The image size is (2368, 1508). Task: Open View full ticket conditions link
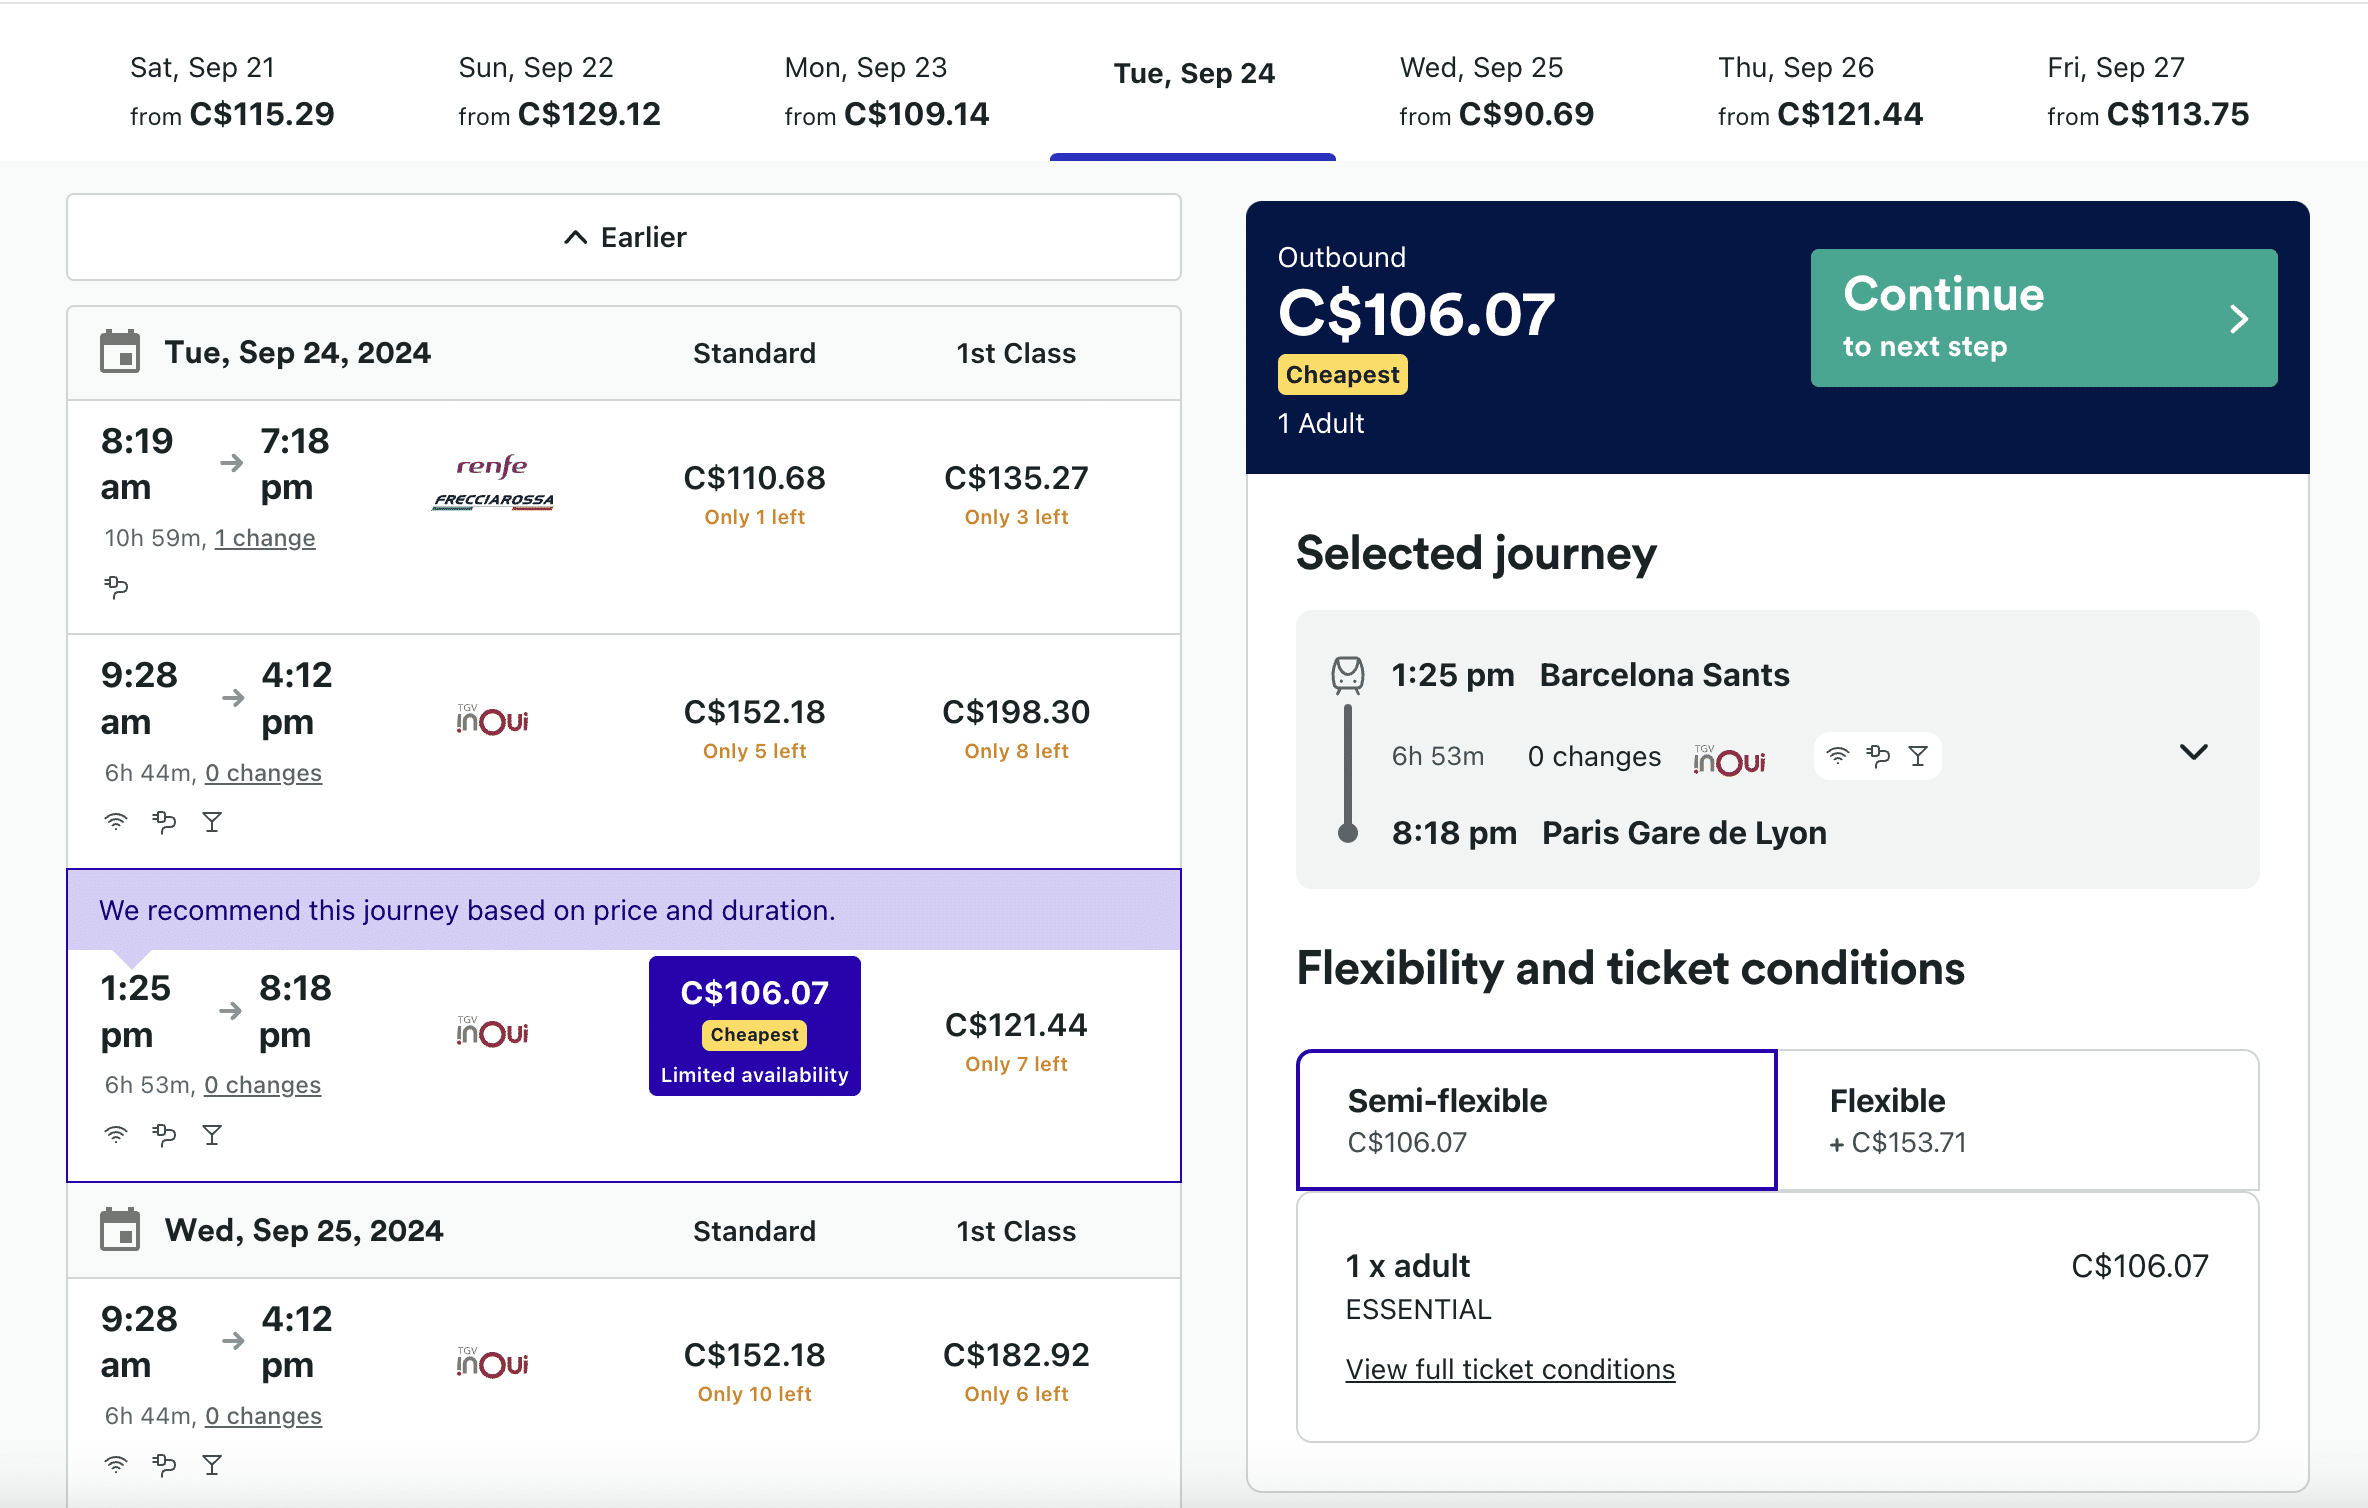click(x=1510, y=1369)
